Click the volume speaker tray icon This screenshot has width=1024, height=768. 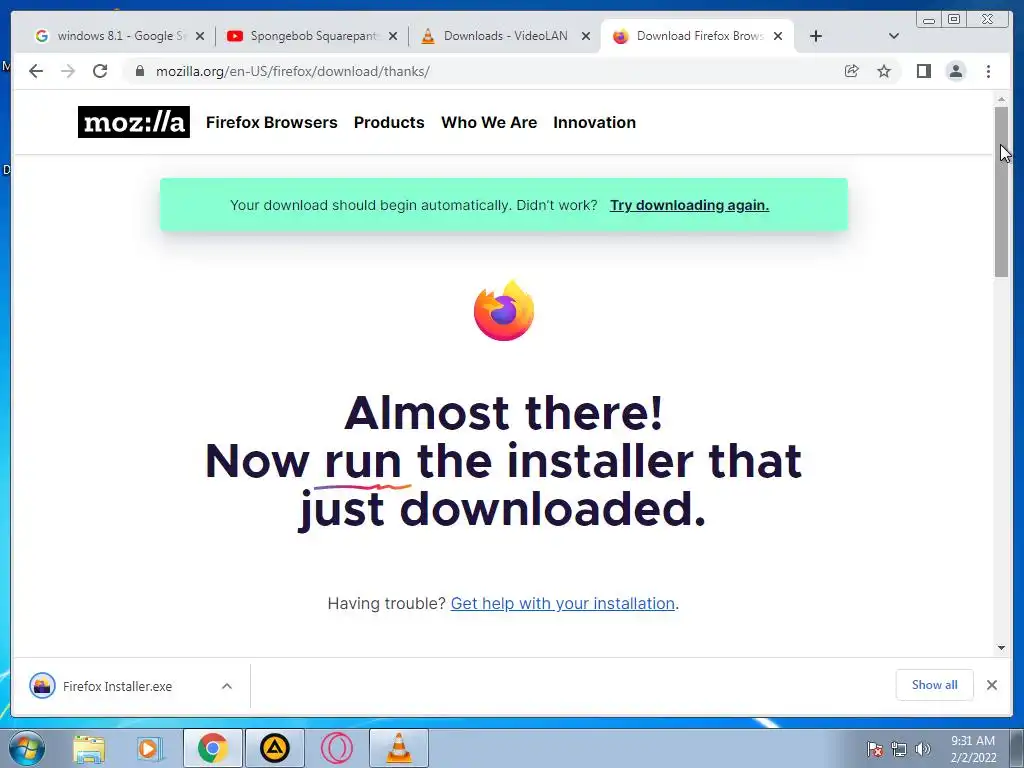(x=923, y=749)
